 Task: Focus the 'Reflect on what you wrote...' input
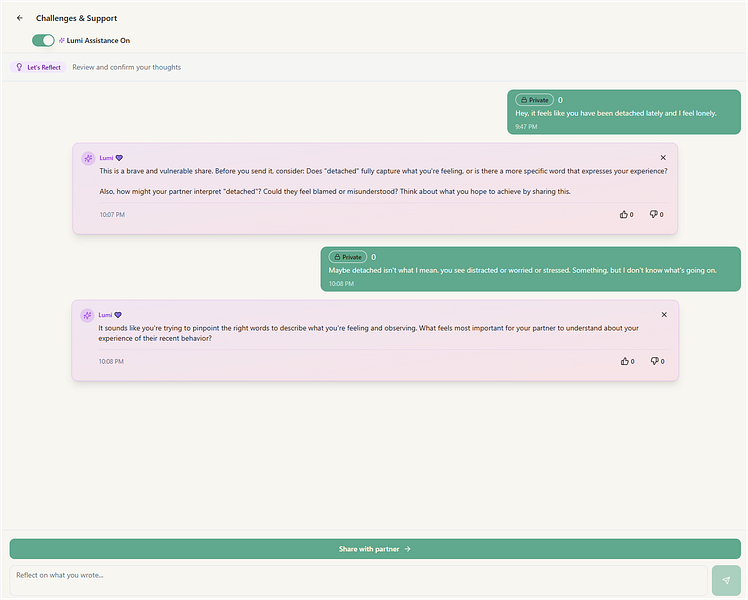tap(358, 581)
